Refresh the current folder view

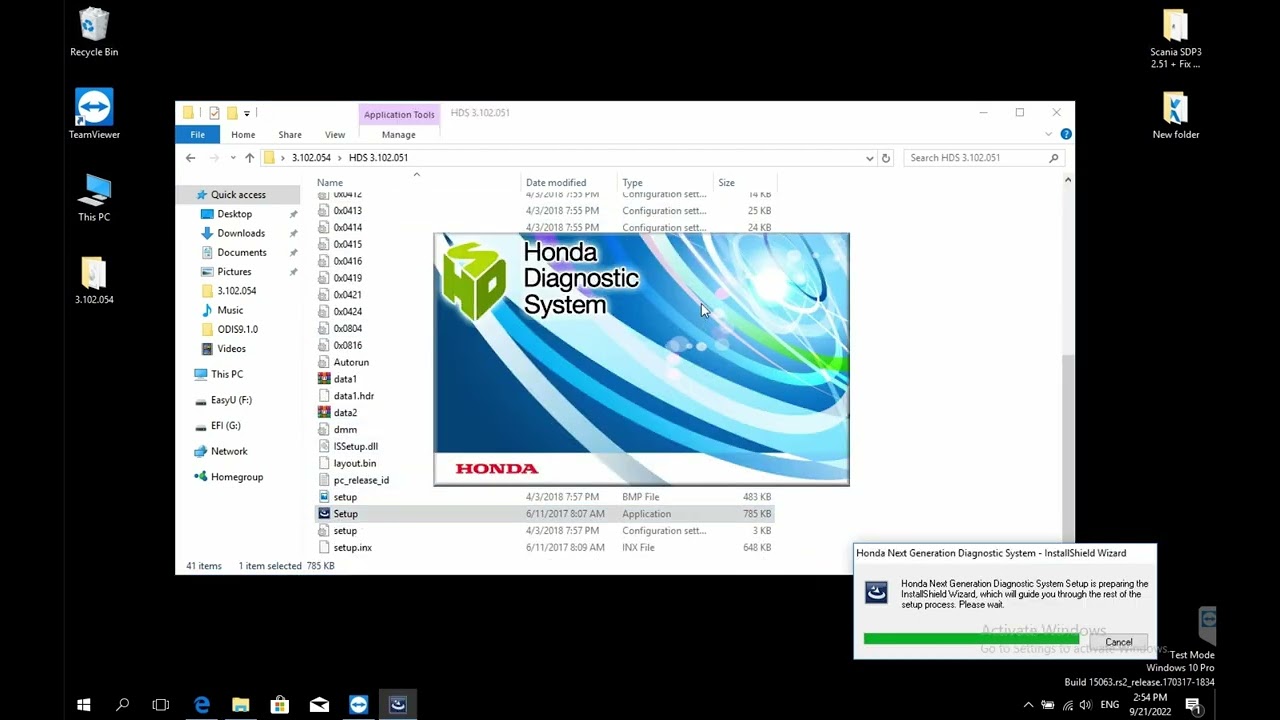(885, 158)
